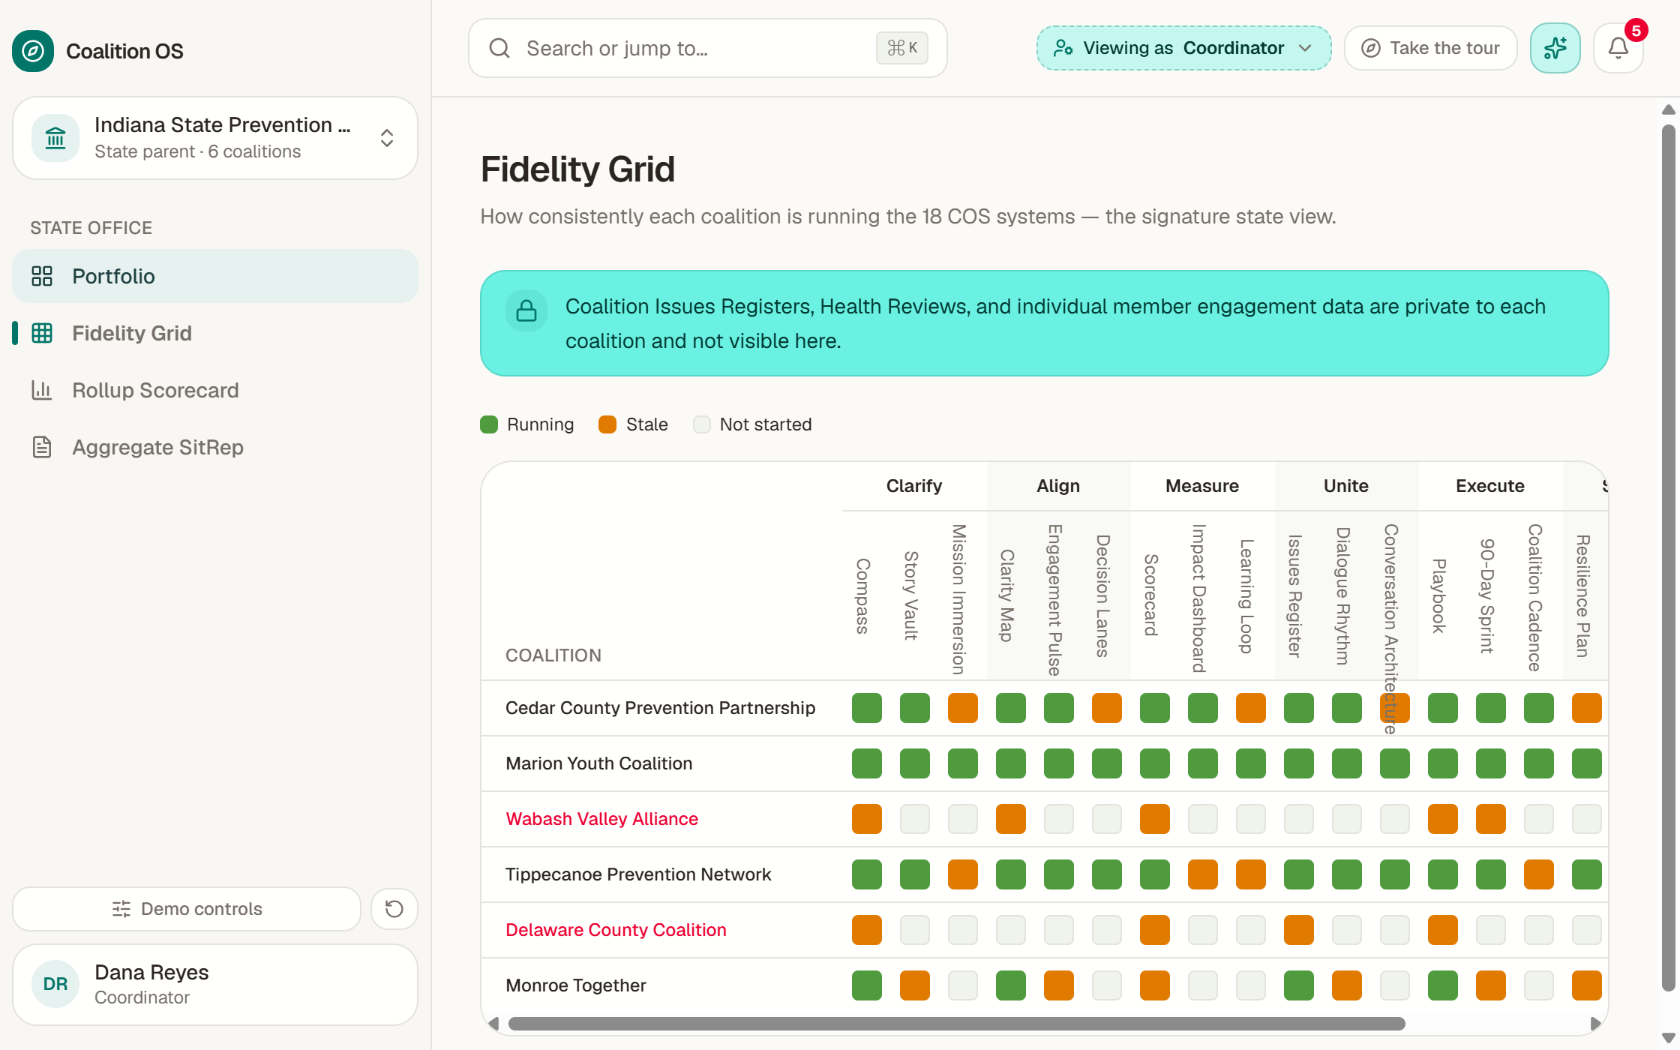Viewport: 1680px width, 1050px height.
Task: Click Wabash Valley Clarity Map orange cell
Action: click(x=1011, y=819)
